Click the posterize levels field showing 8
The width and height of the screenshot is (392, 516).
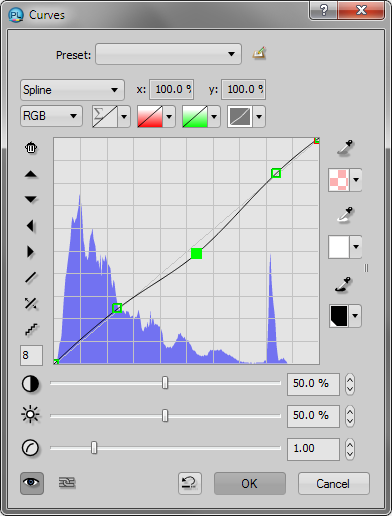[x=31, y=355]
